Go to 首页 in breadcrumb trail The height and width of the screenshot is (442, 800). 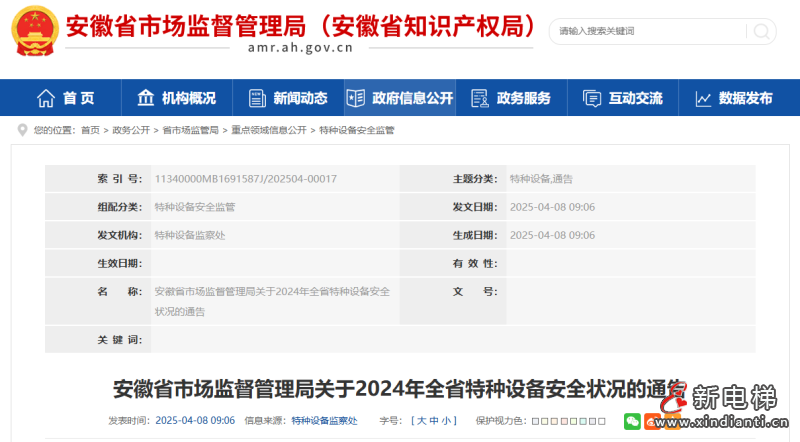90,130
